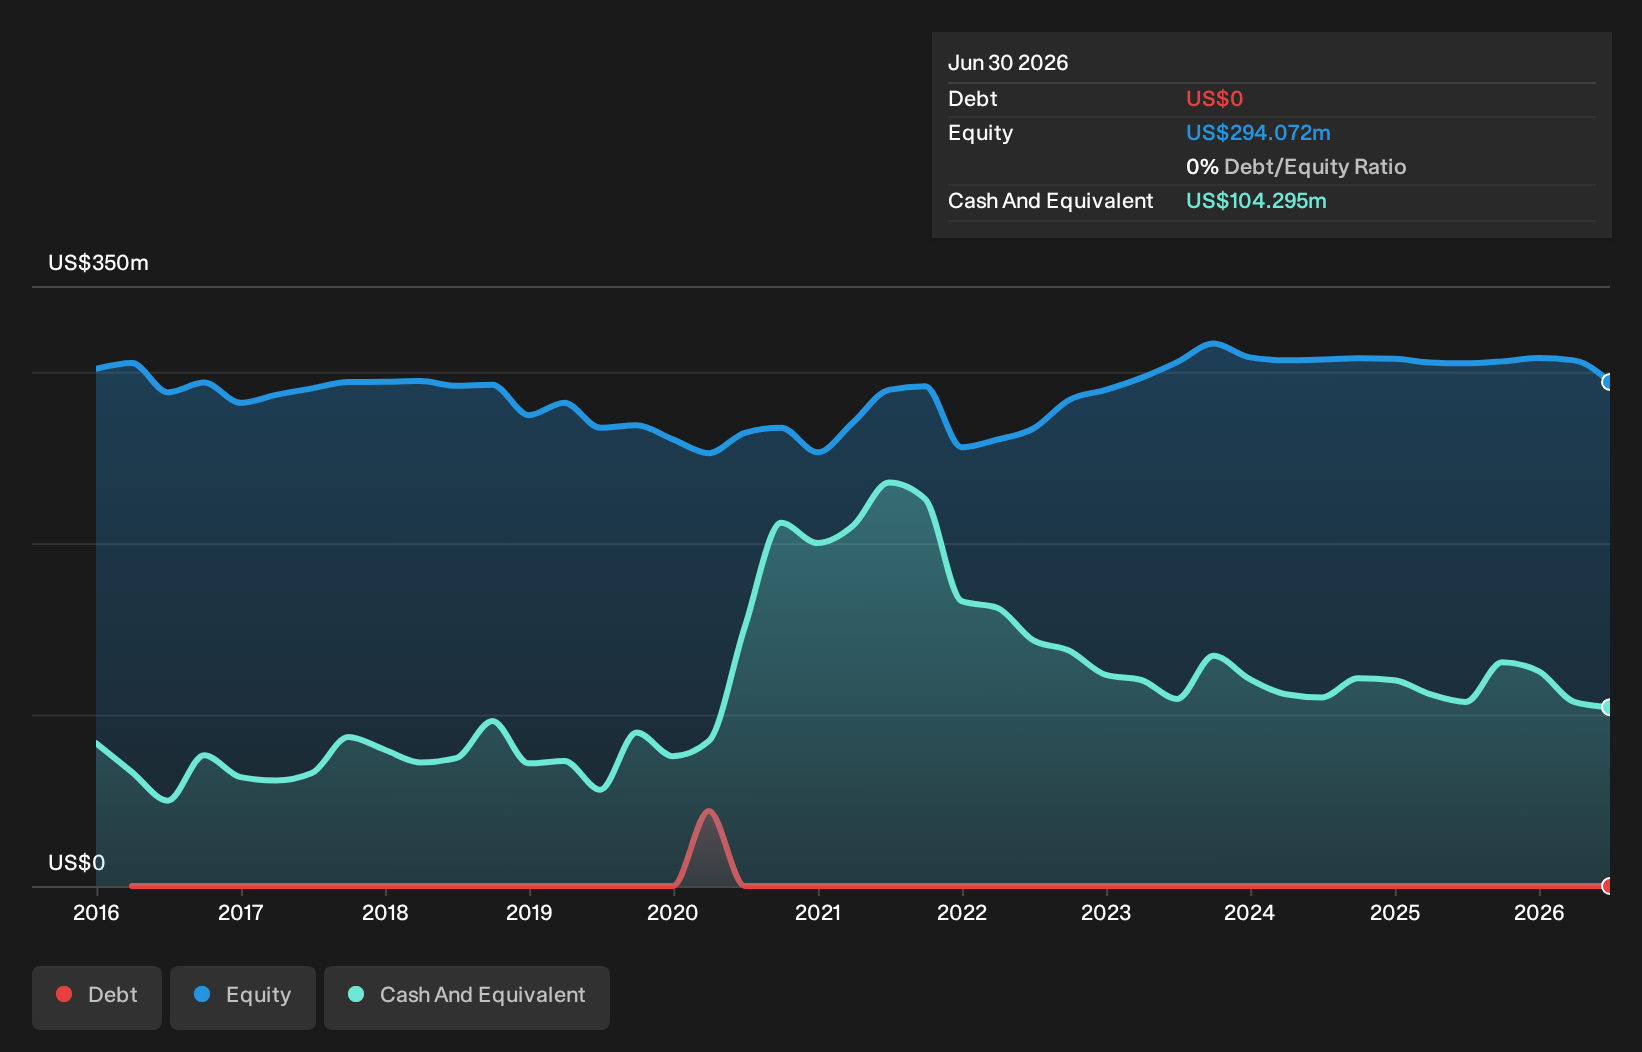Image resolution: width=1642 pixels, height=1052 pixels.
Task: Click the 2026 x-axis label
Action: tap(1539, 913)
